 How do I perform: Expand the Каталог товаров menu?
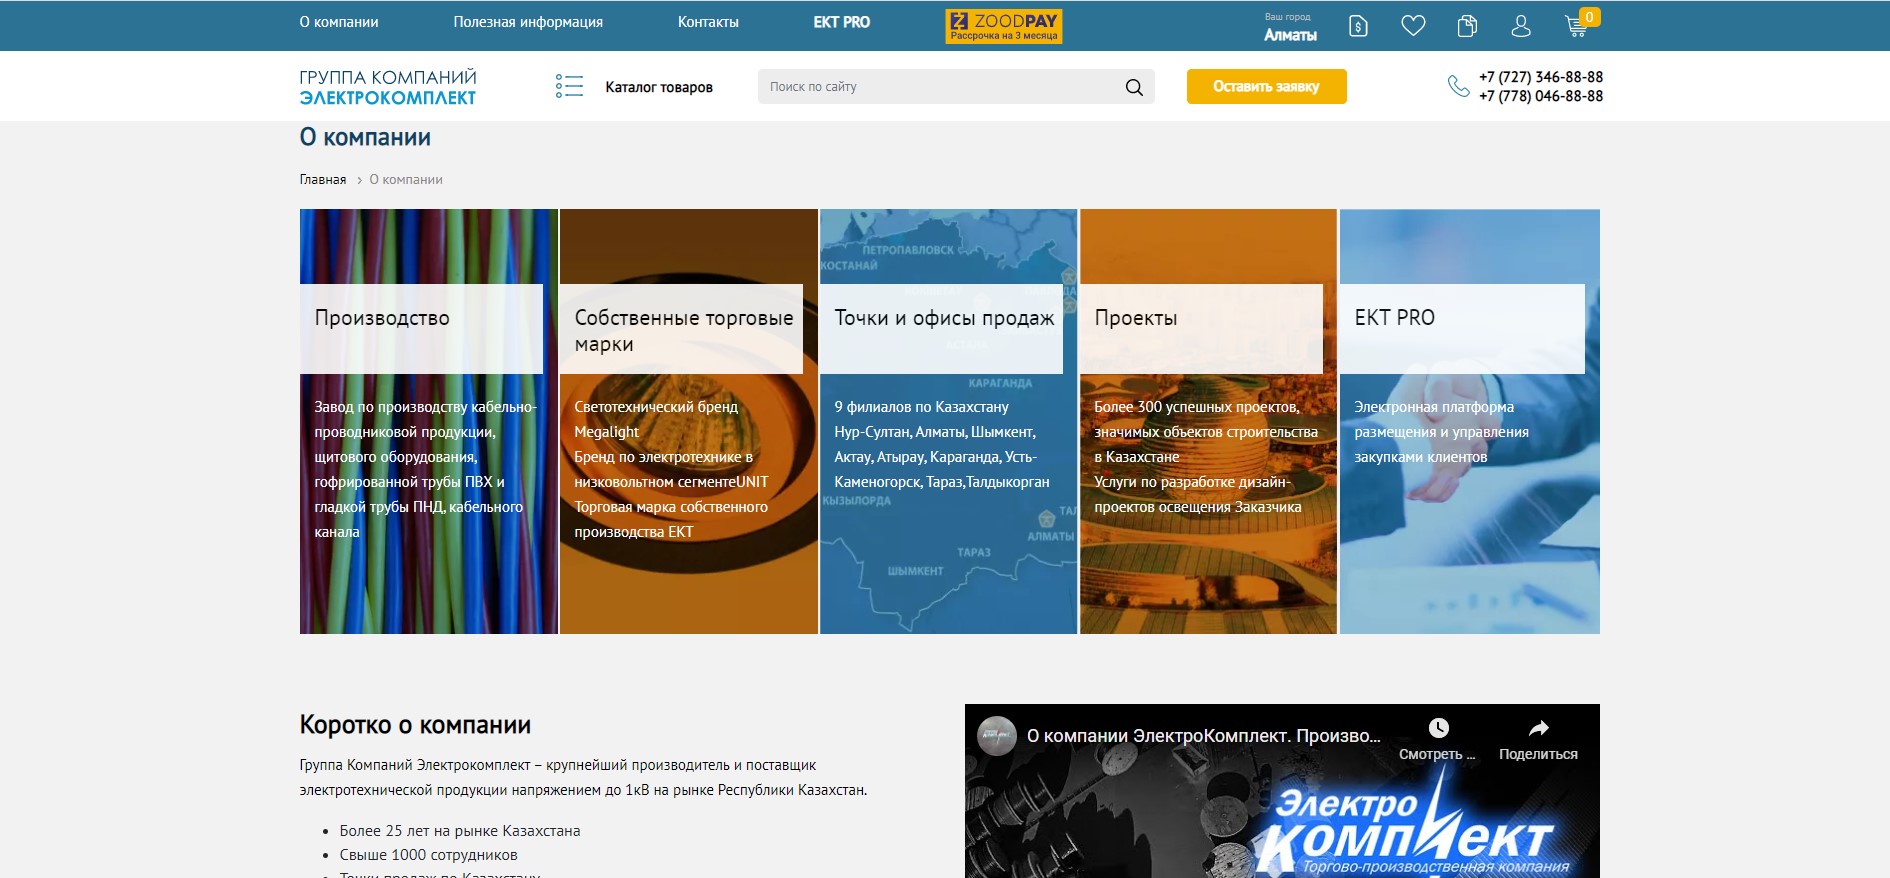(x=658, y=87)
